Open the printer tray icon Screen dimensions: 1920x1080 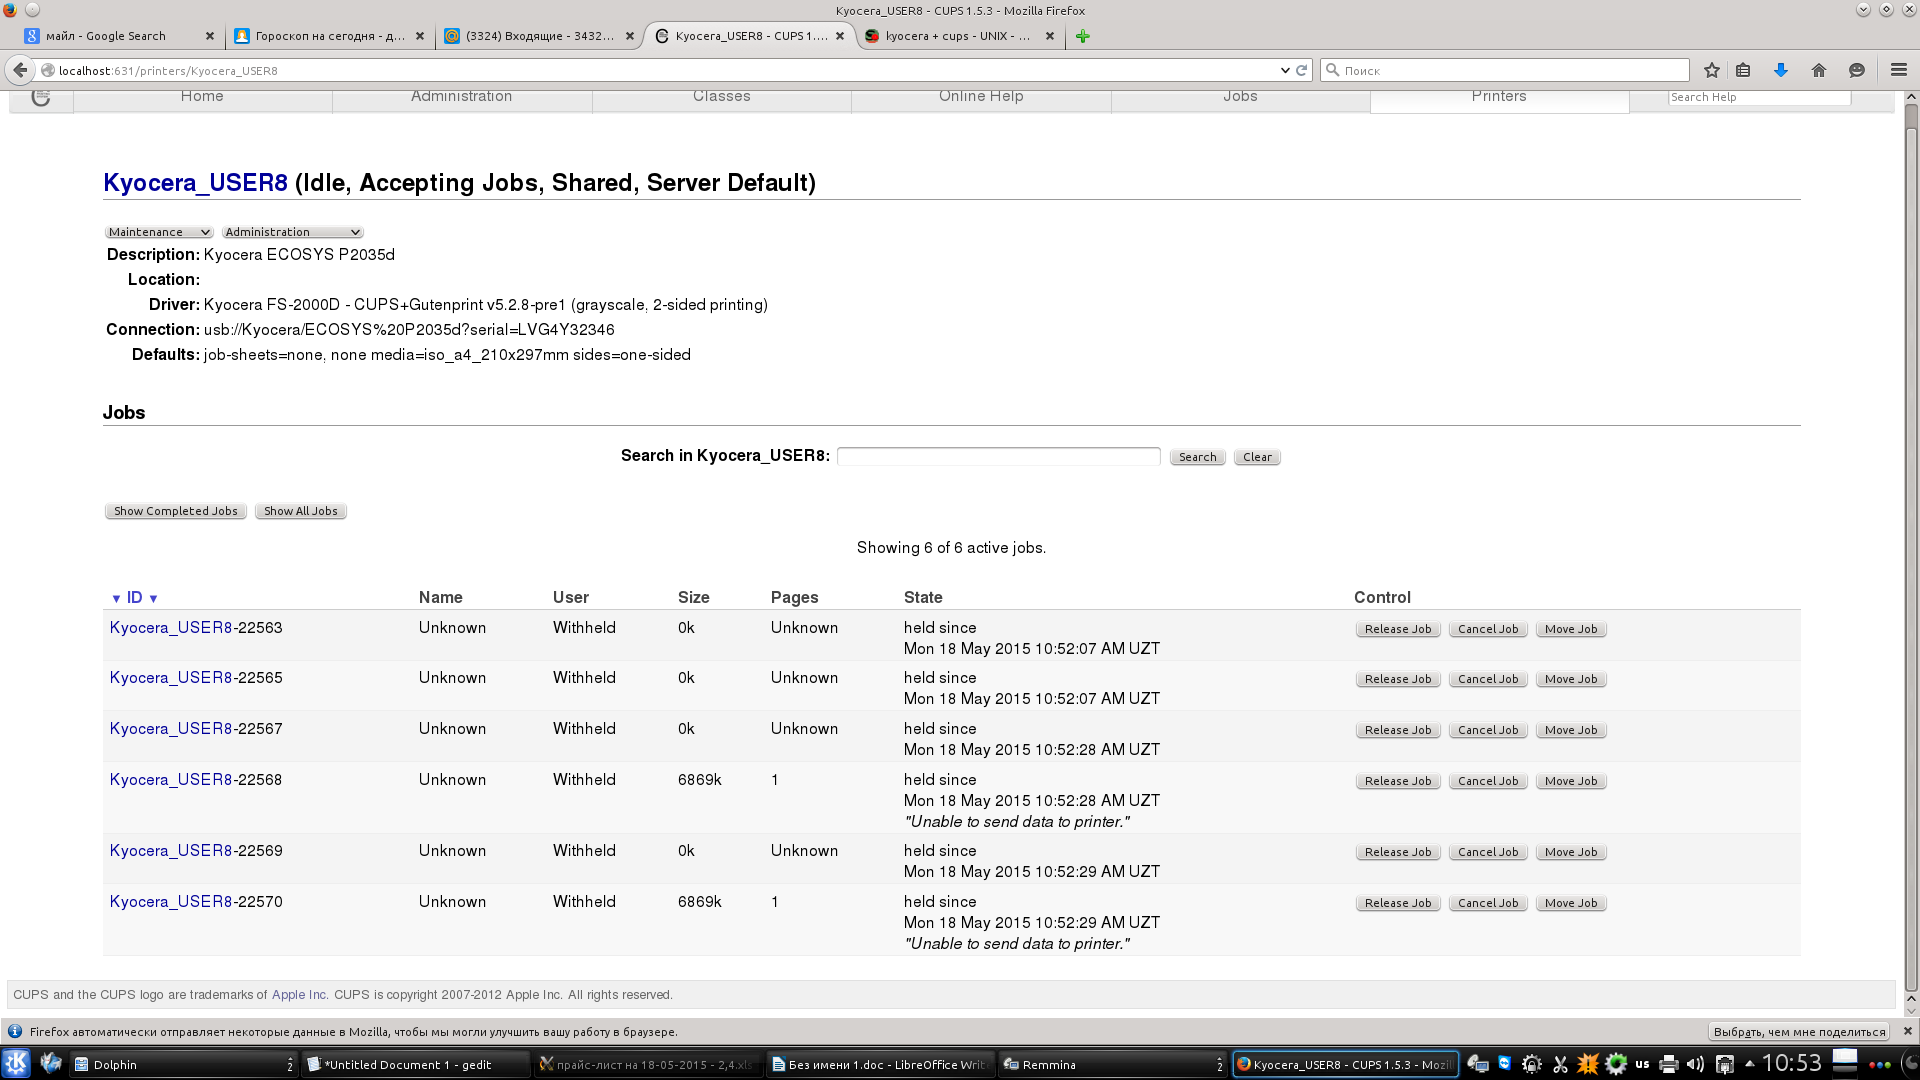(1668, 1064)
